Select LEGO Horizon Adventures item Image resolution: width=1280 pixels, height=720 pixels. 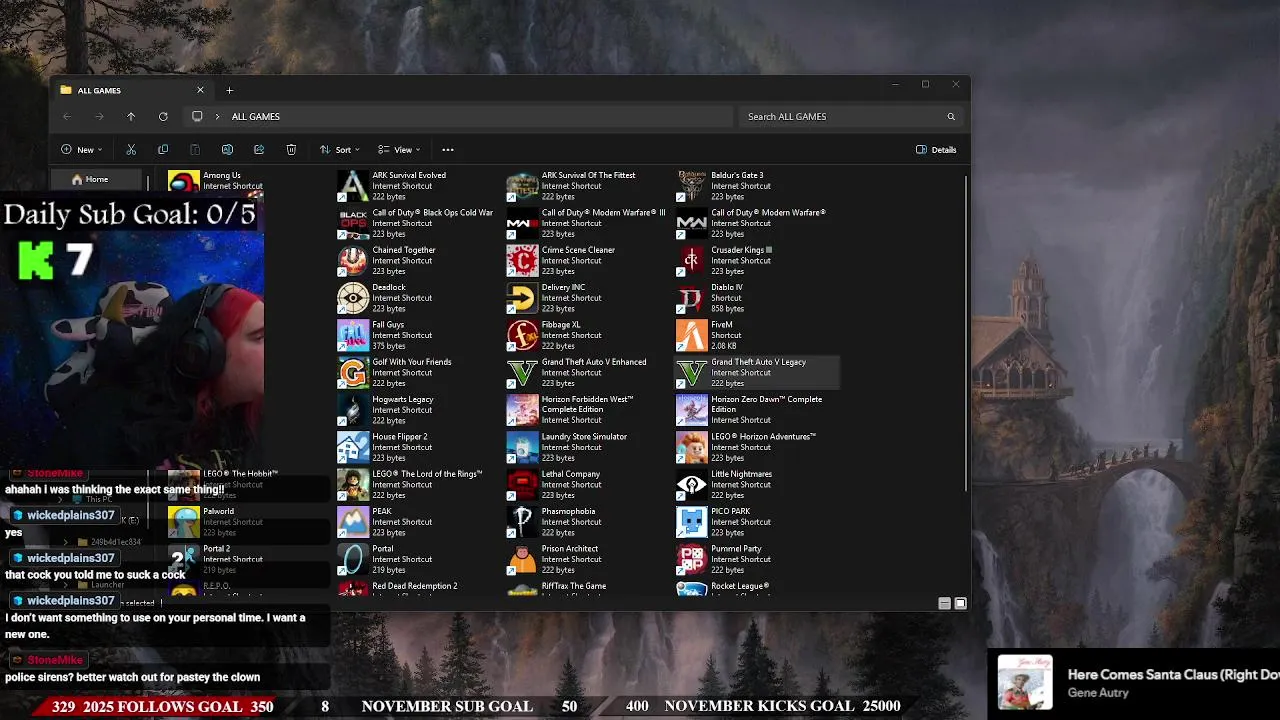(x=757, y=447)
